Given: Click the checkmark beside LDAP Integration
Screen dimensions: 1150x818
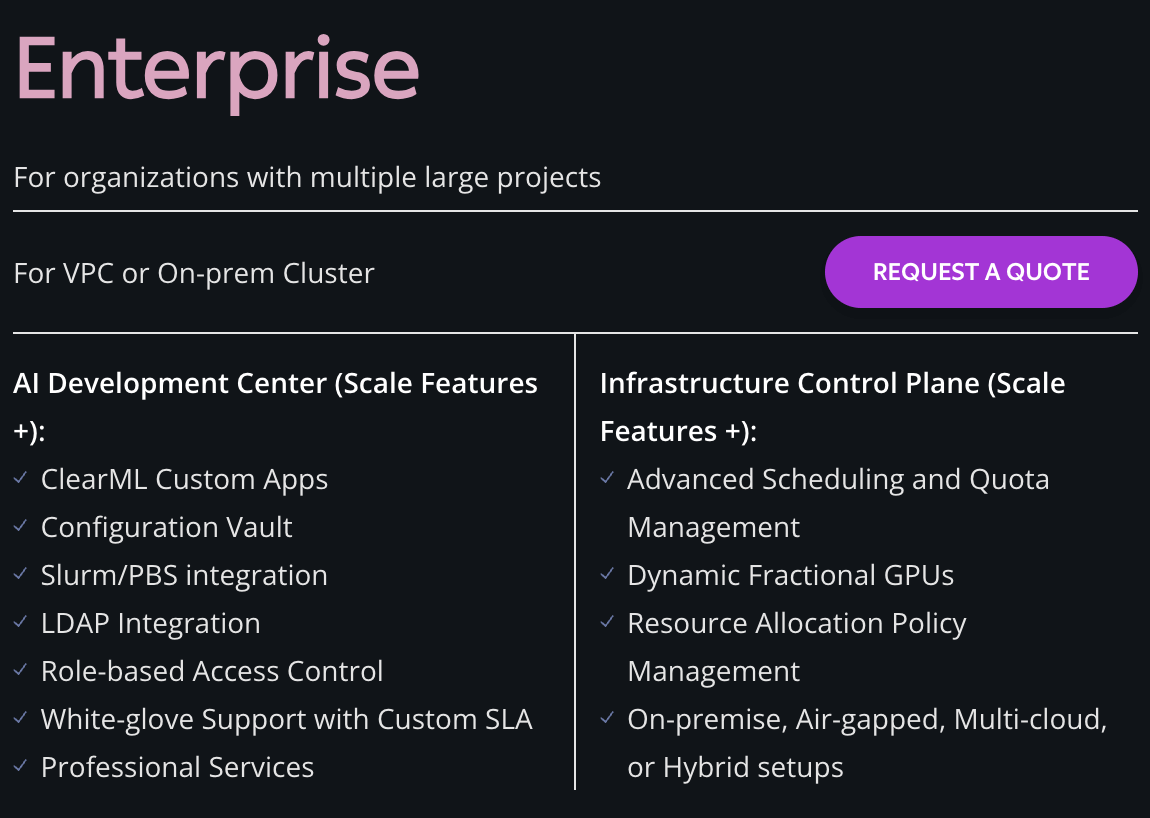Looking at the screenshot, I should (x=21, y=623).
